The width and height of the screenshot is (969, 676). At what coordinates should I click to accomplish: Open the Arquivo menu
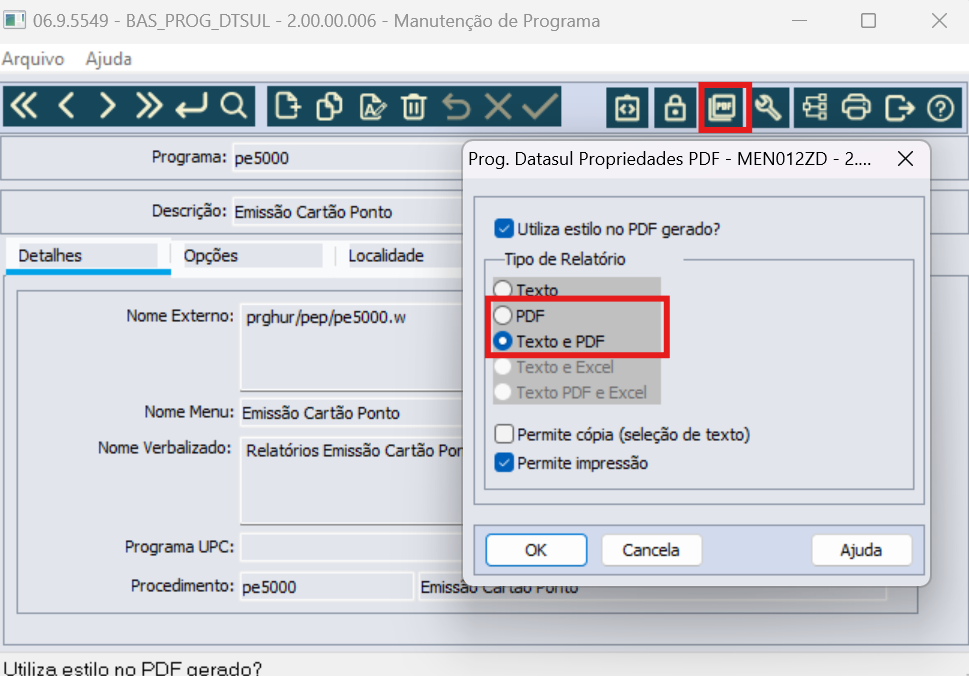tap(33, 59)
